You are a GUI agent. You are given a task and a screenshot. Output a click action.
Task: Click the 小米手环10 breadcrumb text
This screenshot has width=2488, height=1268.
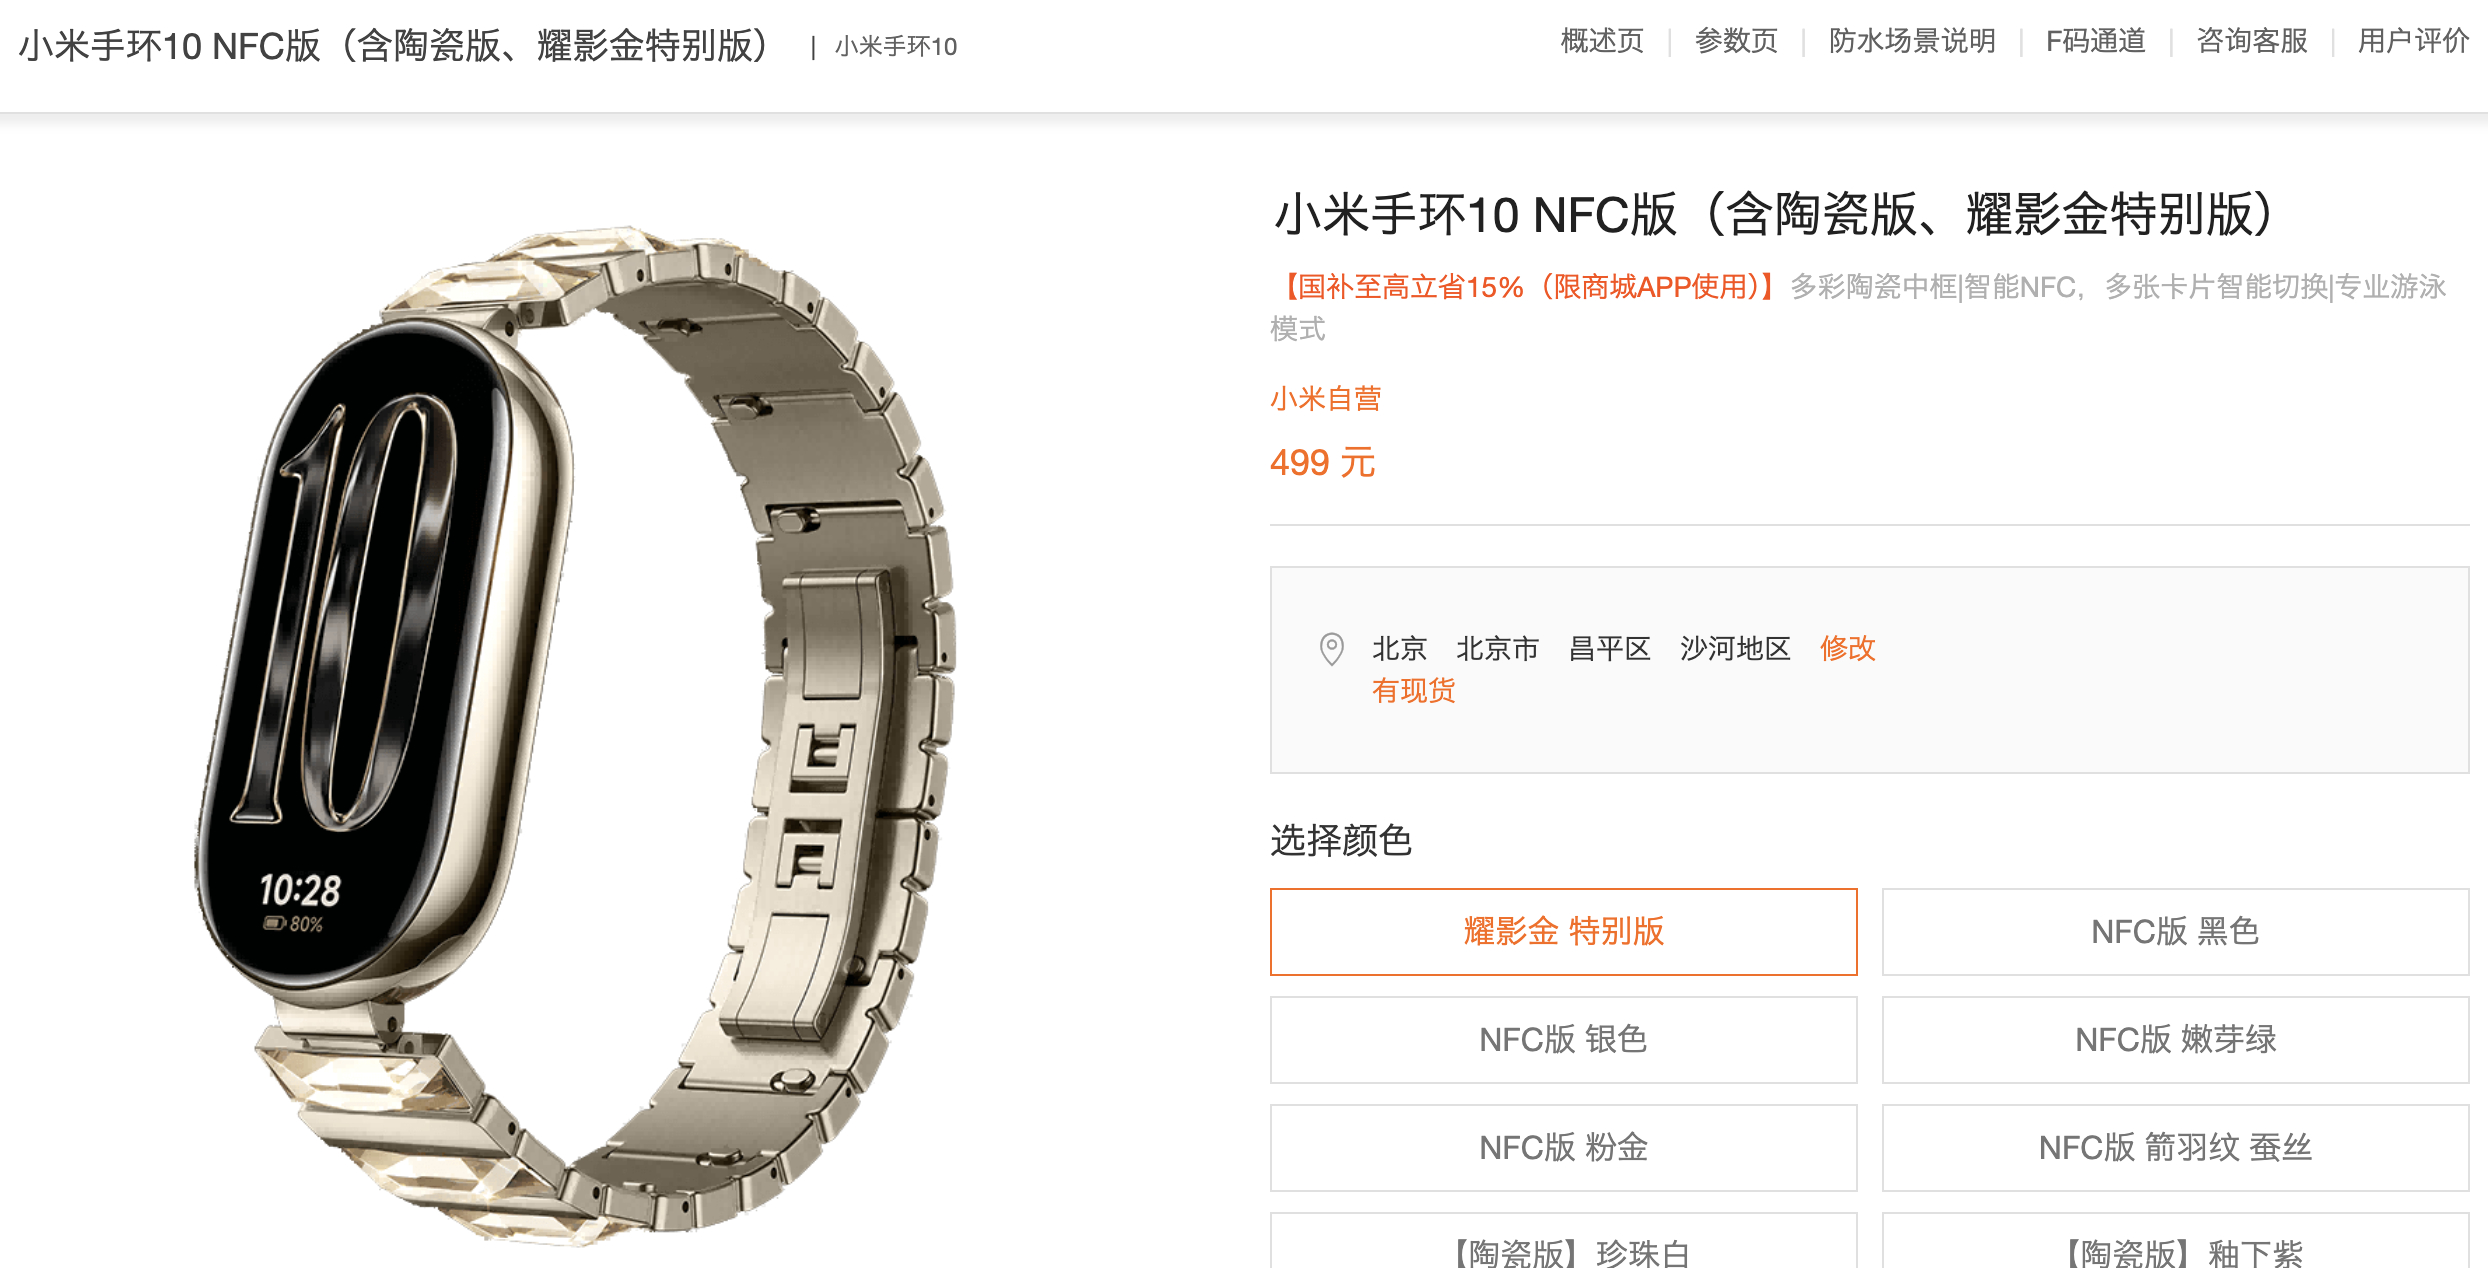click(896, 47)
